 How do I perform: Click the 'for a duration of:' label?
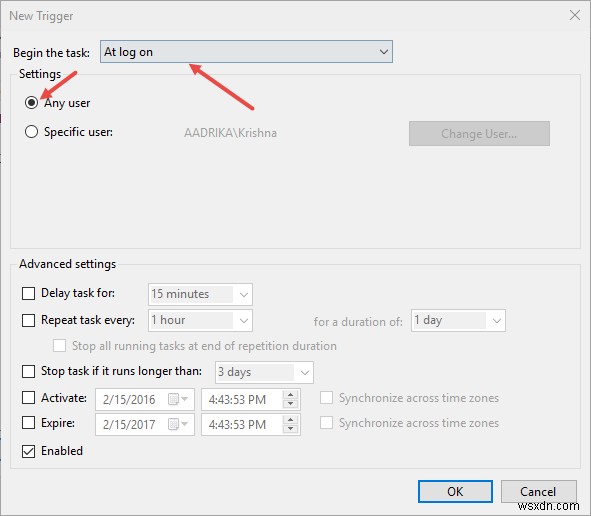click(358, 322)
